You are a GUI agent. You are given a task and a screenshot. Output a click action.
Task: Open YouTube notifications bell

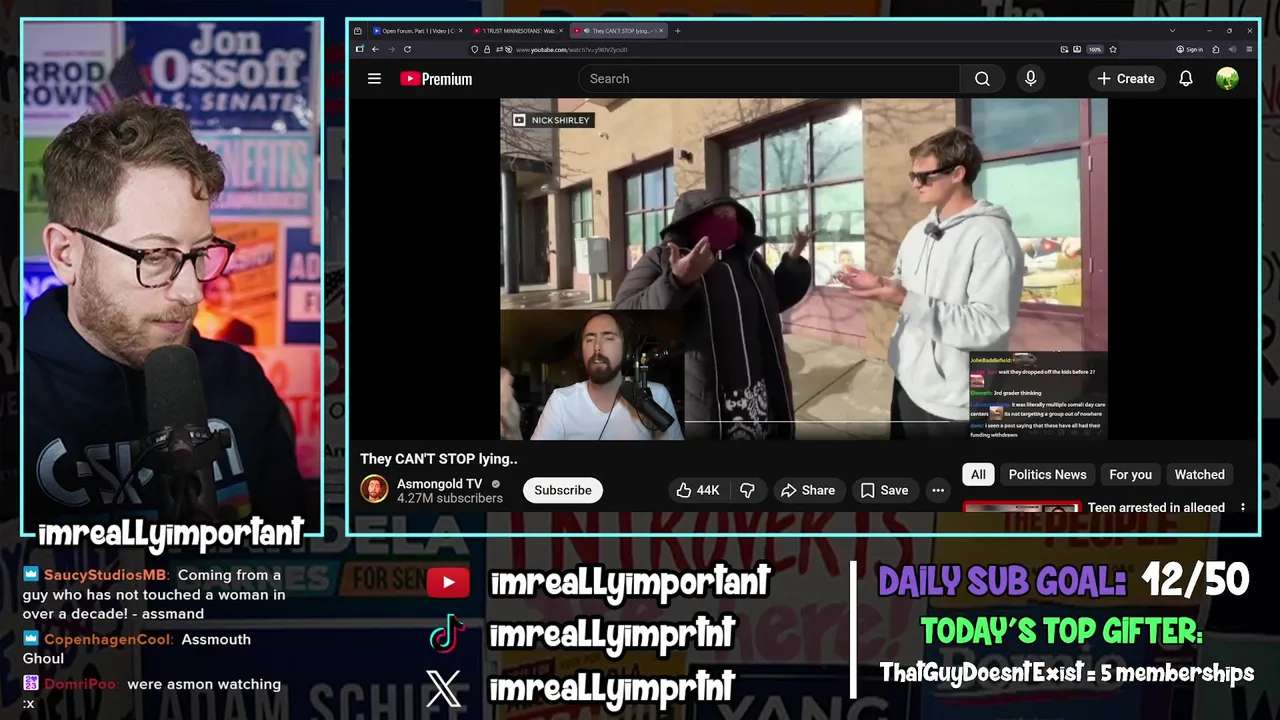1186,78
